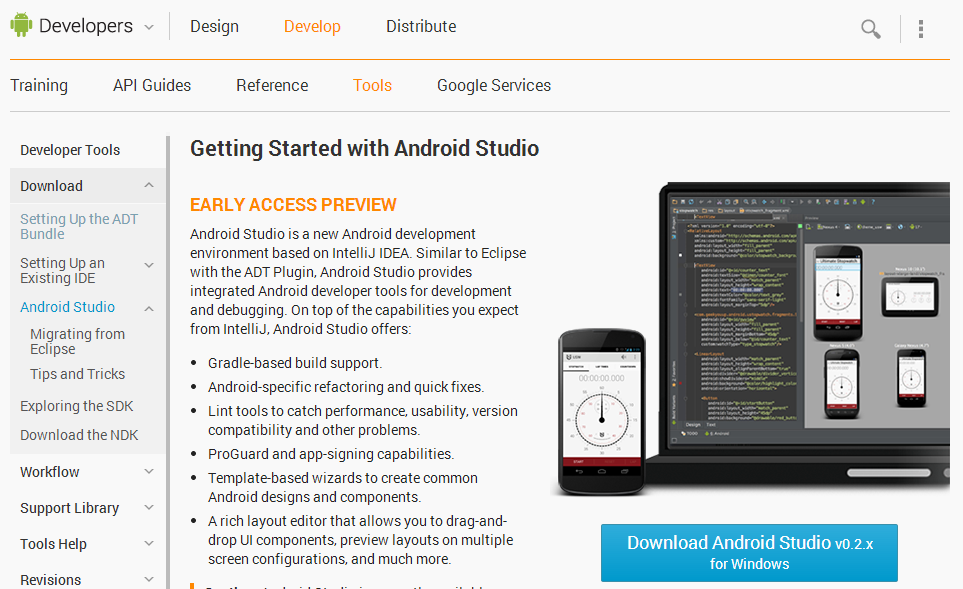Expand the Tools Help section
The image size is (963, 589).
pos(148,543)
